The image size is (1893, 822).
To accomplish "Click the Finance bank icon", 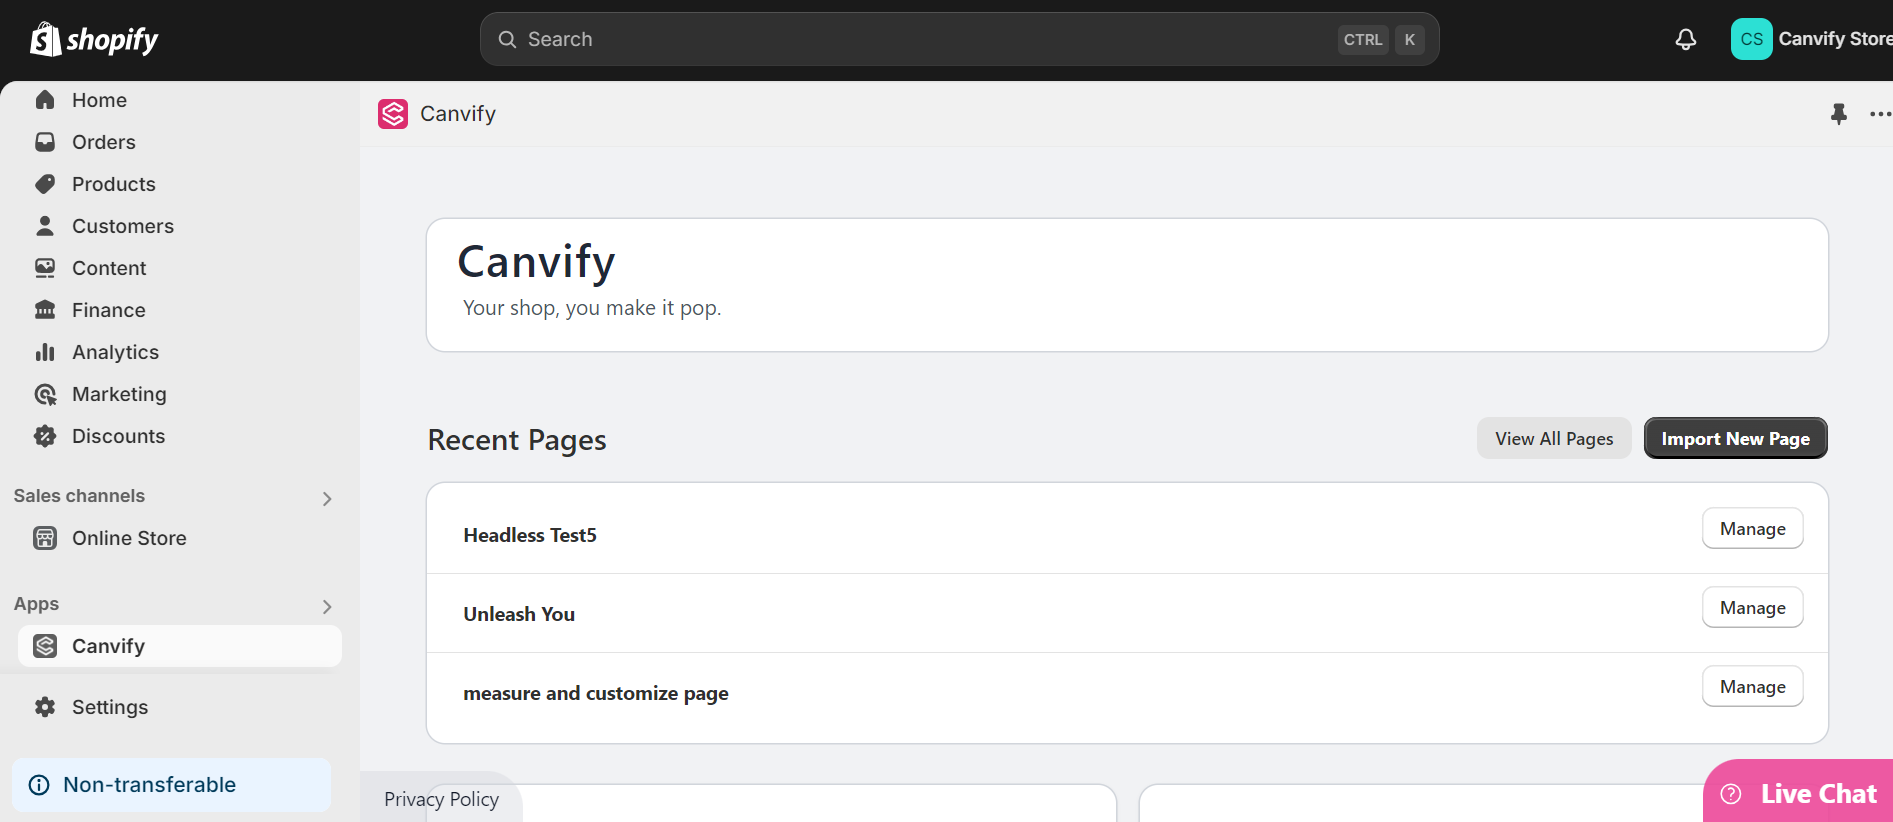I will (45, 310).
